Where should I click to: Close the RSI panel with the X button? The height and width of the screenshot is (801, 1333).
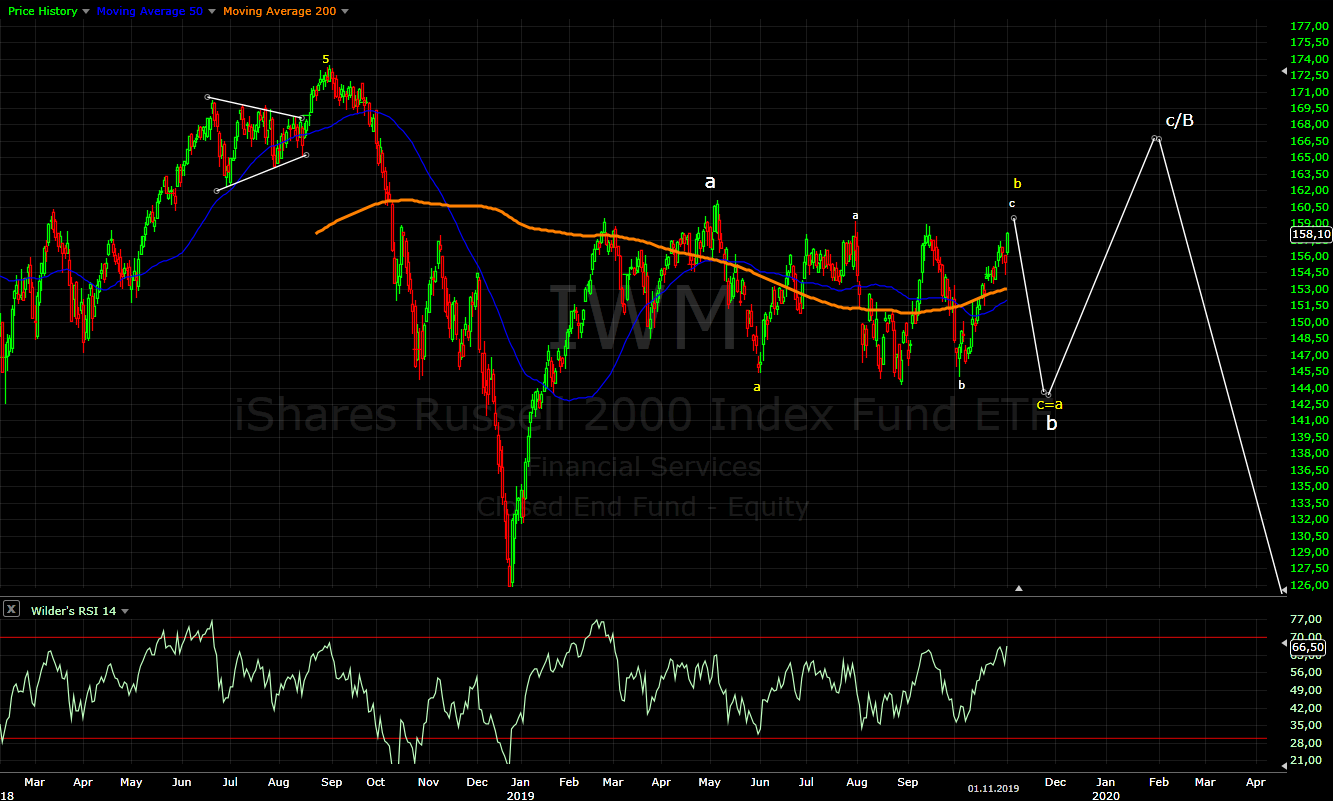[x=11, y=609]
